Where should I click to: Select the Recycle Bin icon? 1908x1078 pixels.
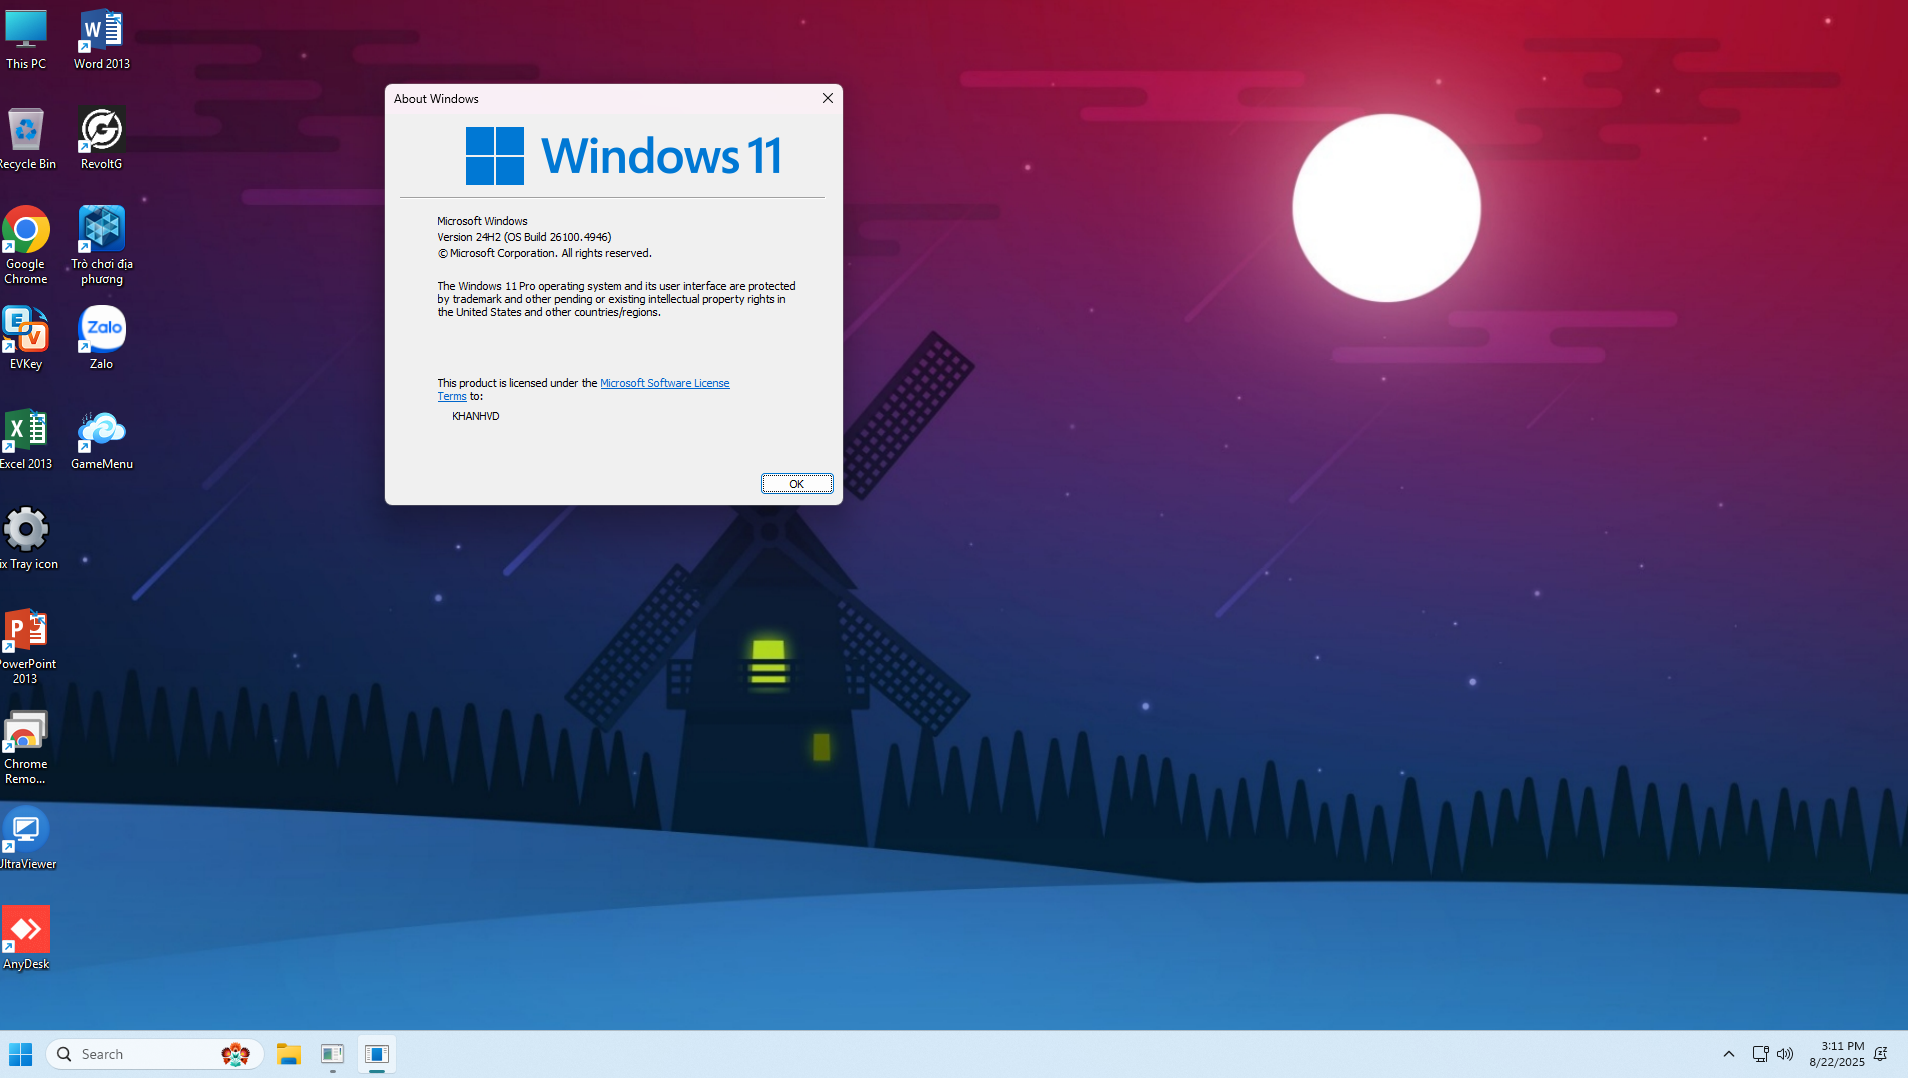(x=26, y=139)
